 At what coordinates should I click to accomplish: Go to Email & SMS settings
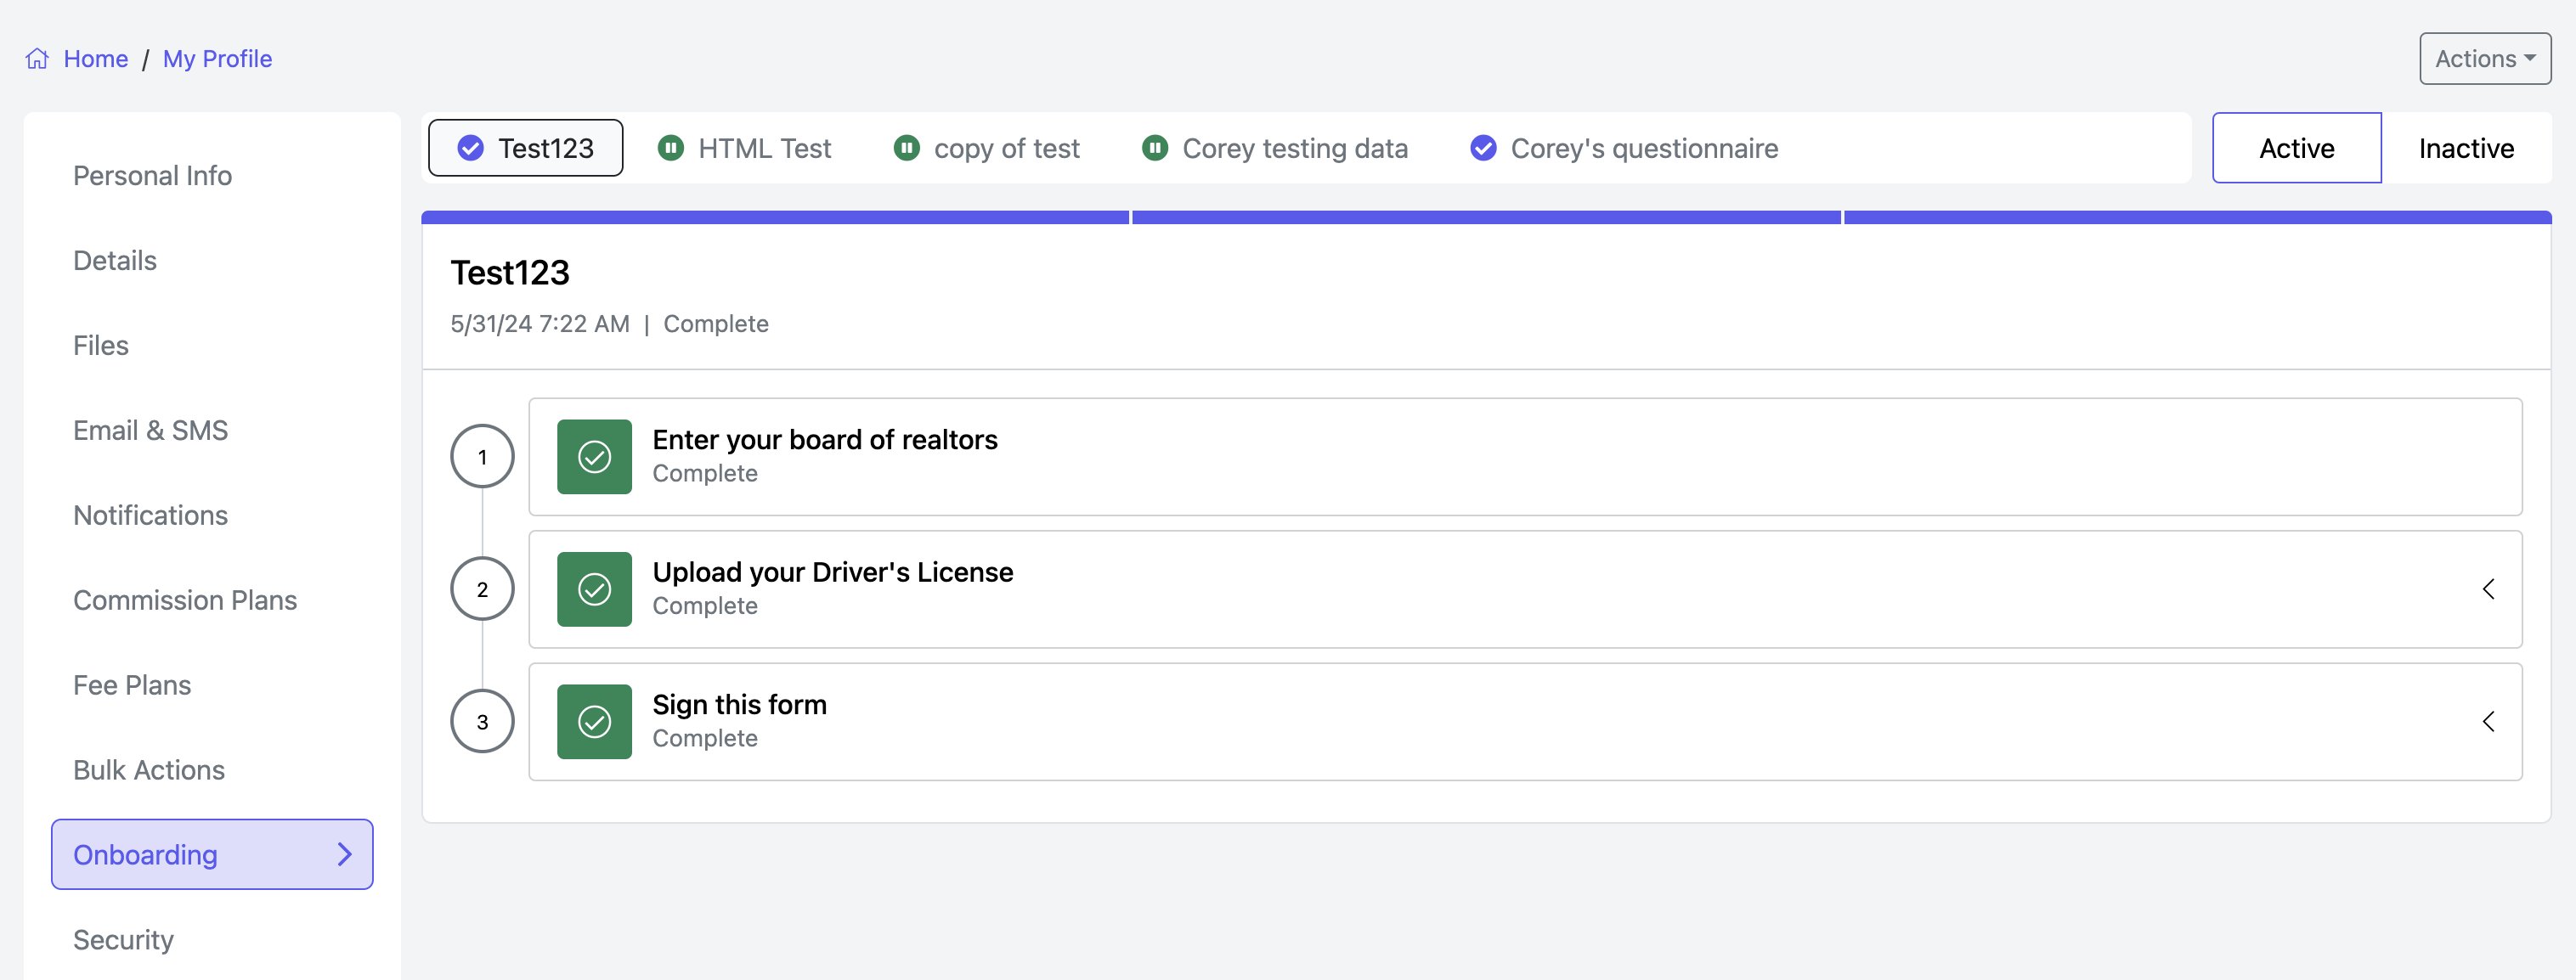click(x=150, y=430)
